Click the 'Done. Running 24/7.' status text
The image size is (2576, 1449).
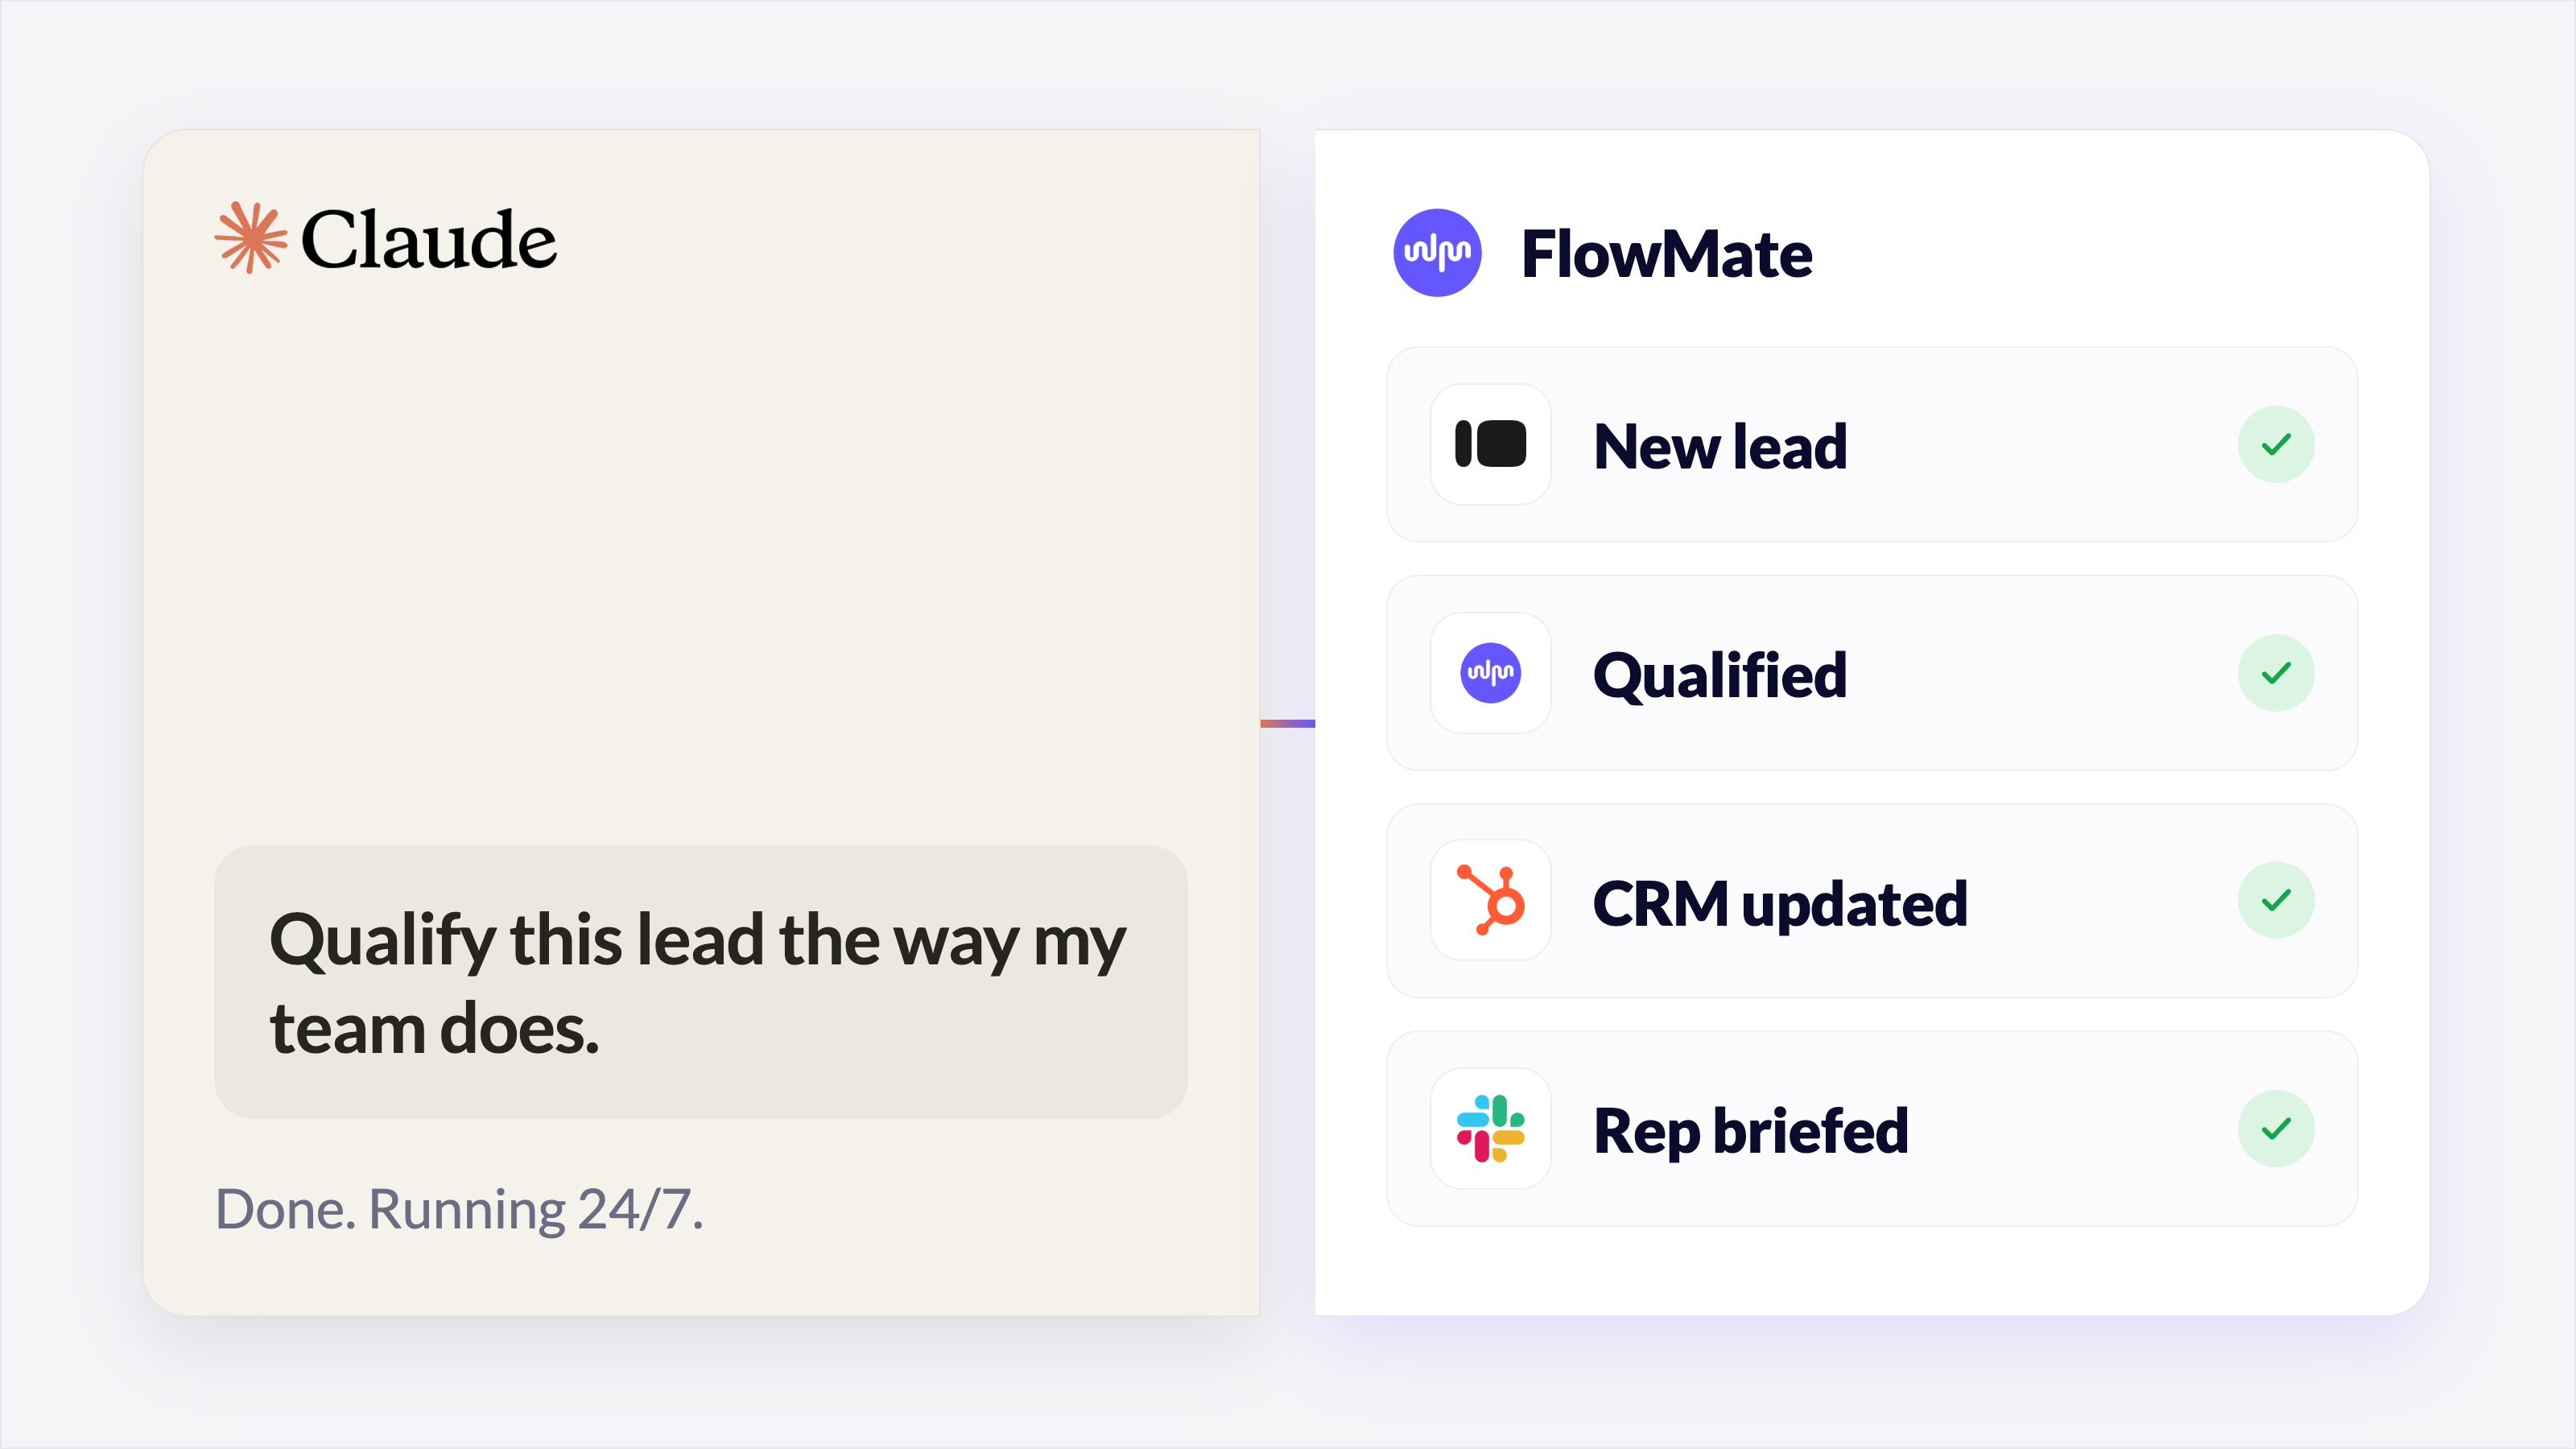459,1209
